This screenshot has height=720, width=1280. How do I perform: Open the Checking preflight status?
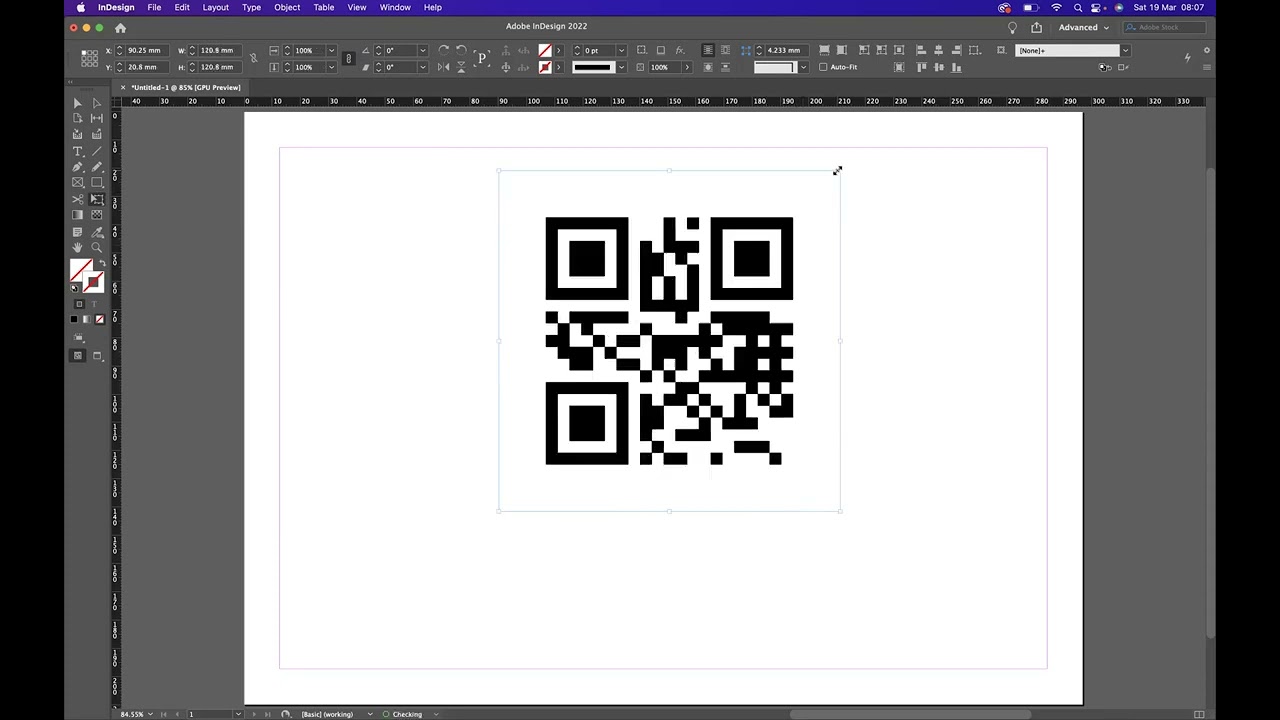[407, 714]
